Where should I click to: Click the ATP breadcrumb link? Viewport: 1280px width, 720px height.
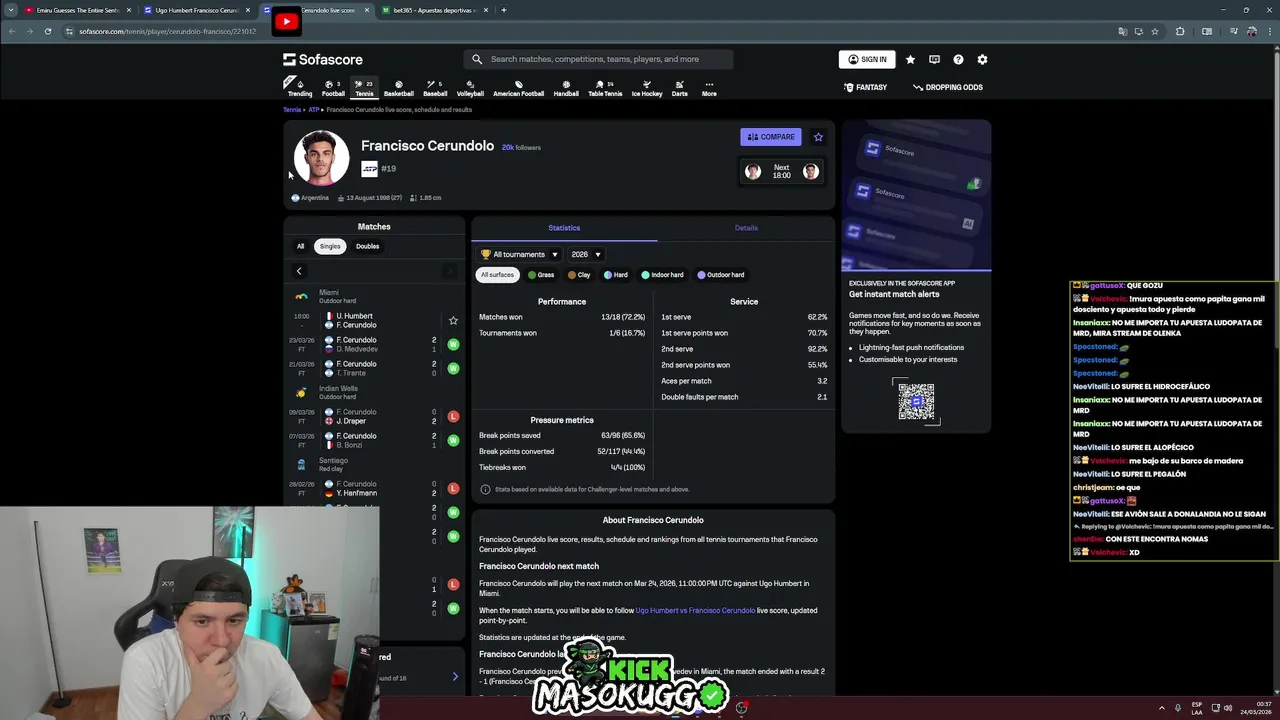coord(313,110)
